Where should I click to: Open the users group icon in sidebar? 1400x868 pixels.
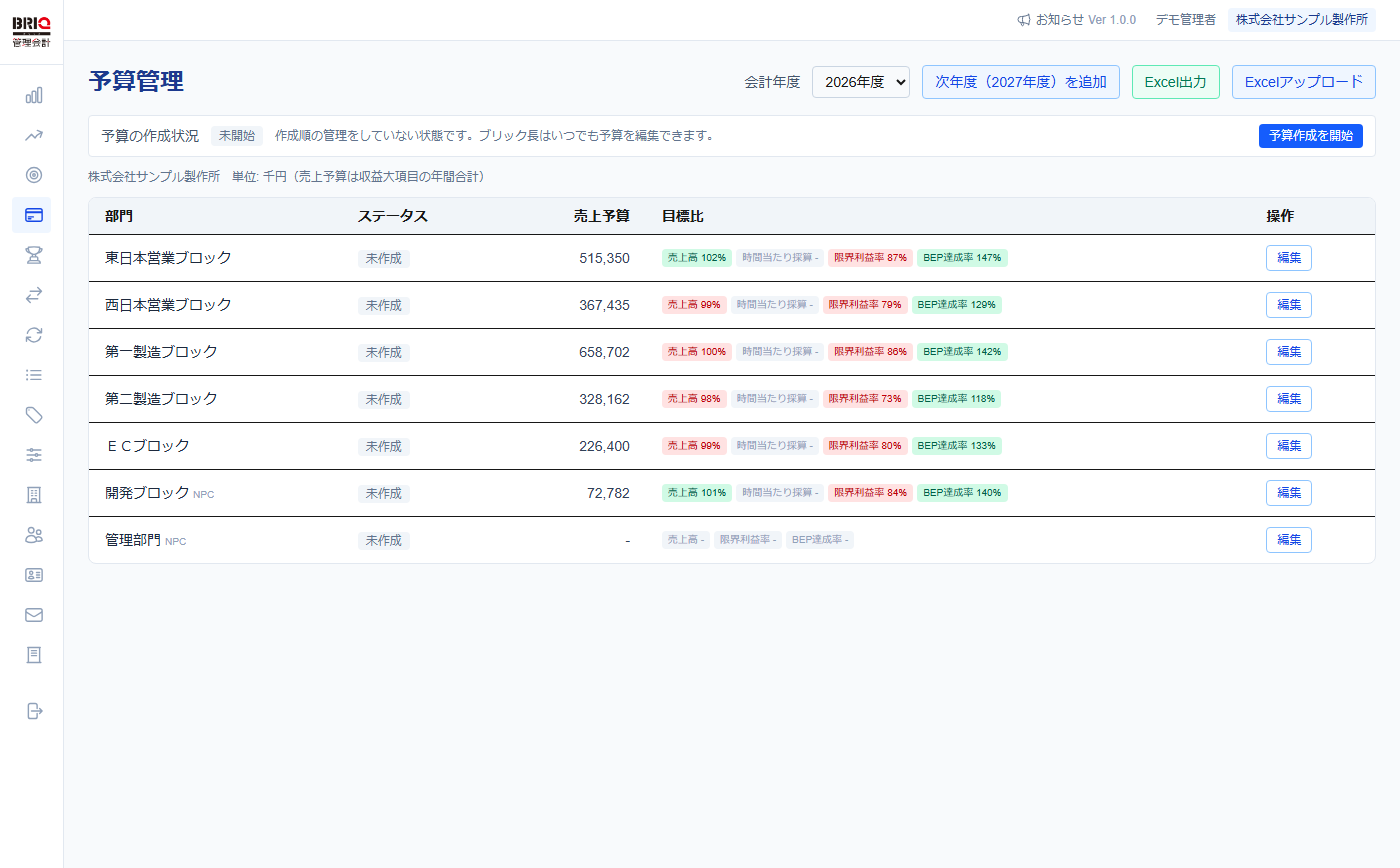click(34, 535)
